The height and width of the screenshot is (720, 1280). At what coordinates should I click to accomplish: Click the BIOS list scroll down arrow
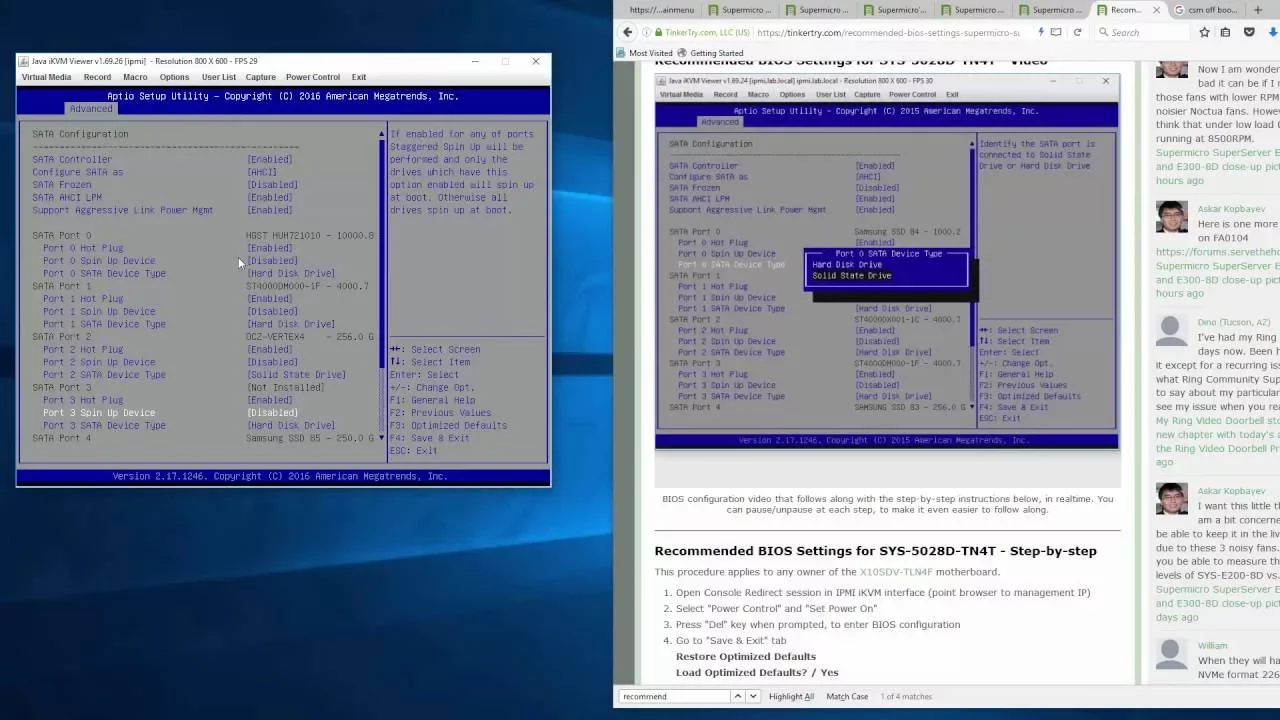tap(381, 438)
